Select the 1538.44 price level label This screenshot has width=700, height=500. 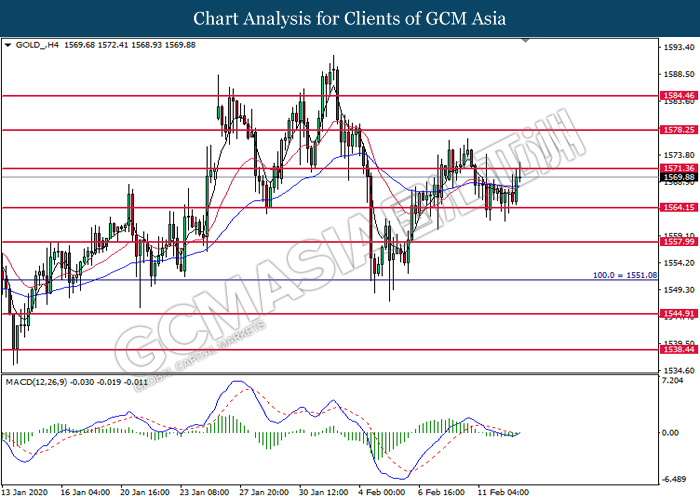pyautogui.click(x=679, y=350)
